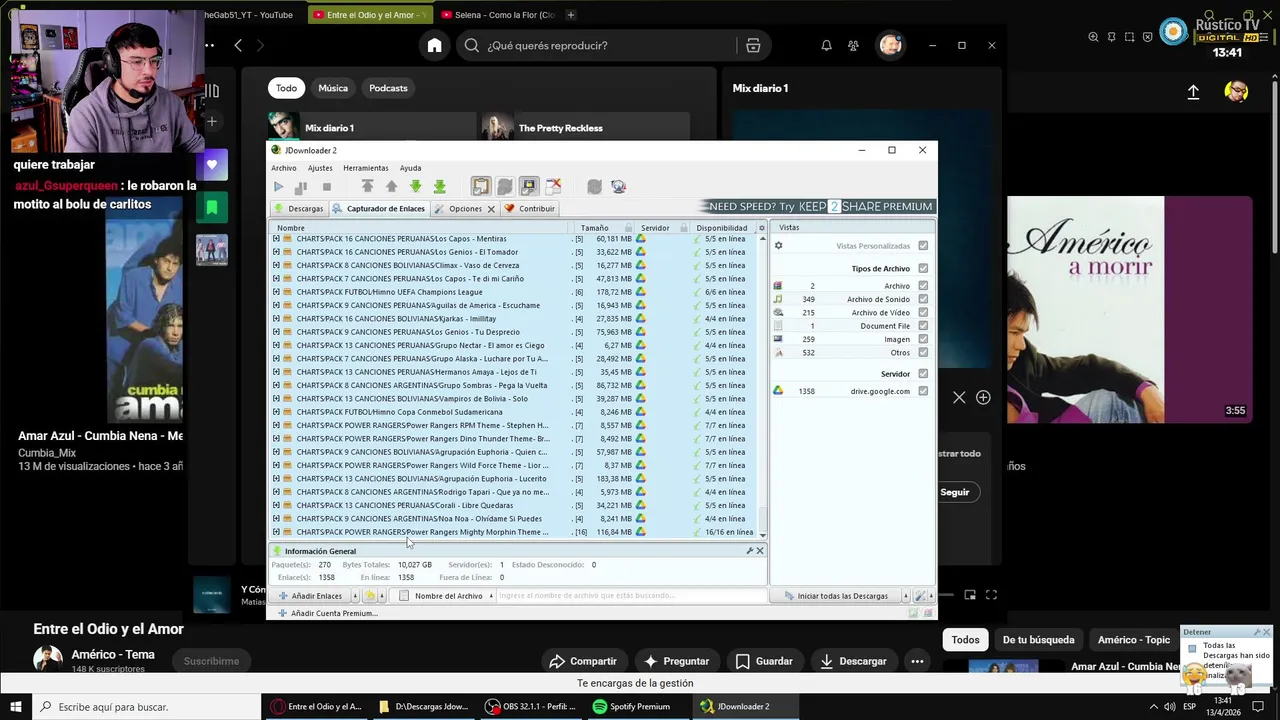
Task: Select the Música filter in Spotify
Action: [x=333, y=88]
